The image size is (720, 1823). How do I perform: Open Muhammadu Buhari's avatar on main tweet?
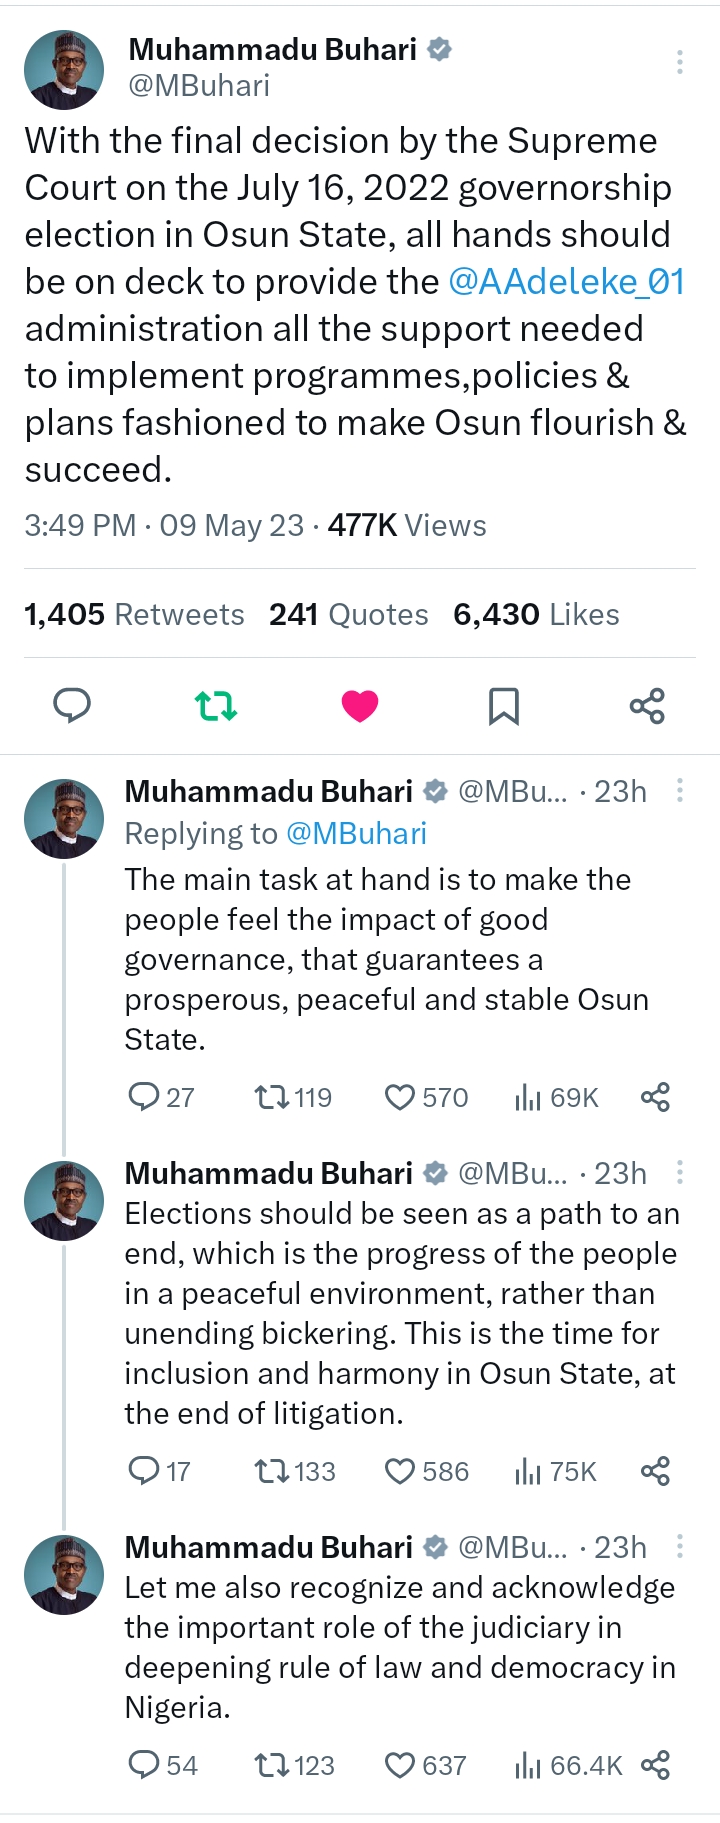coord(64,69)
